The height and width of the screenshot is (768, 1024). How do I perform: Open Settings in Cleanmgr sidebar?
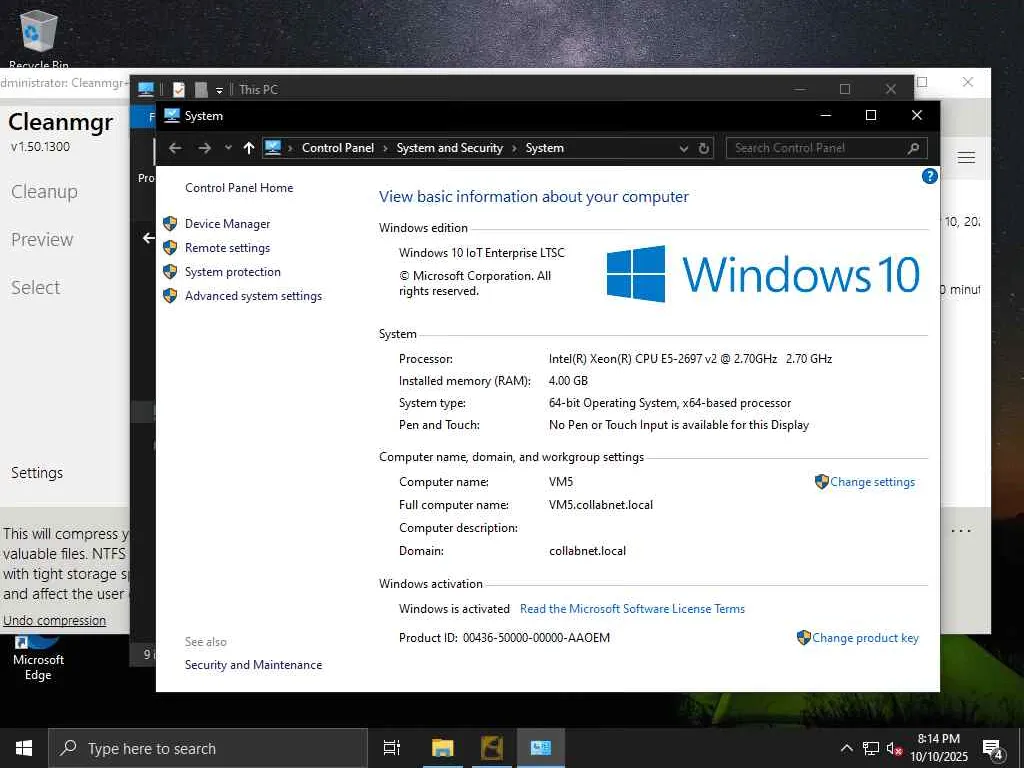coord(37,473)
